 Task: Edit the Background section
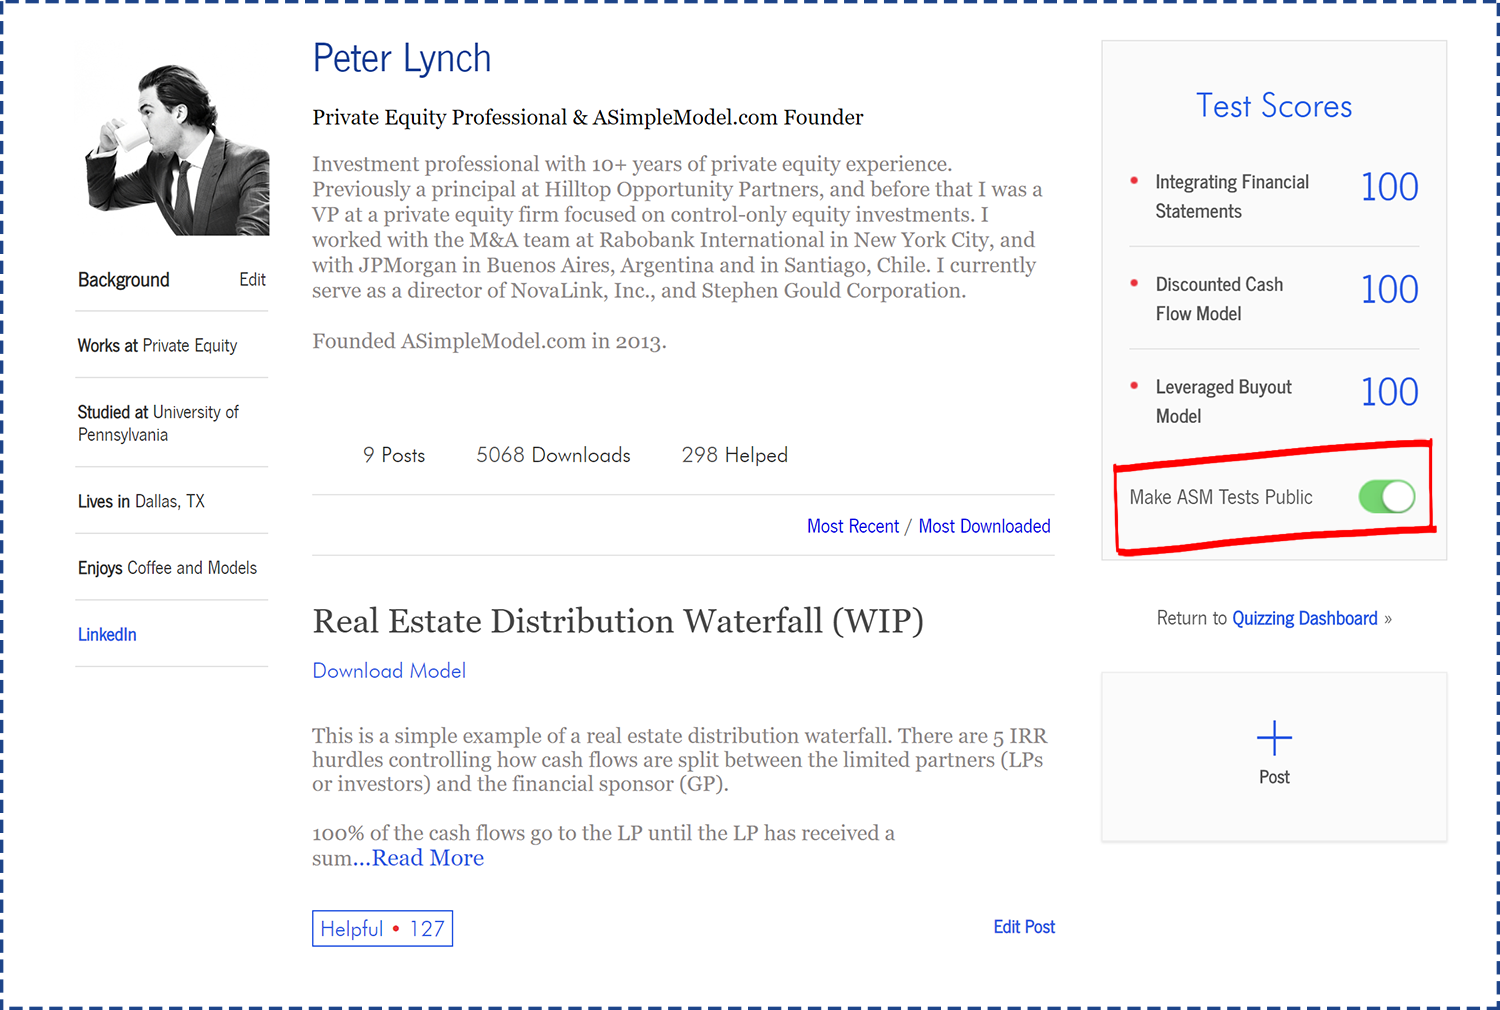point(252,280)
